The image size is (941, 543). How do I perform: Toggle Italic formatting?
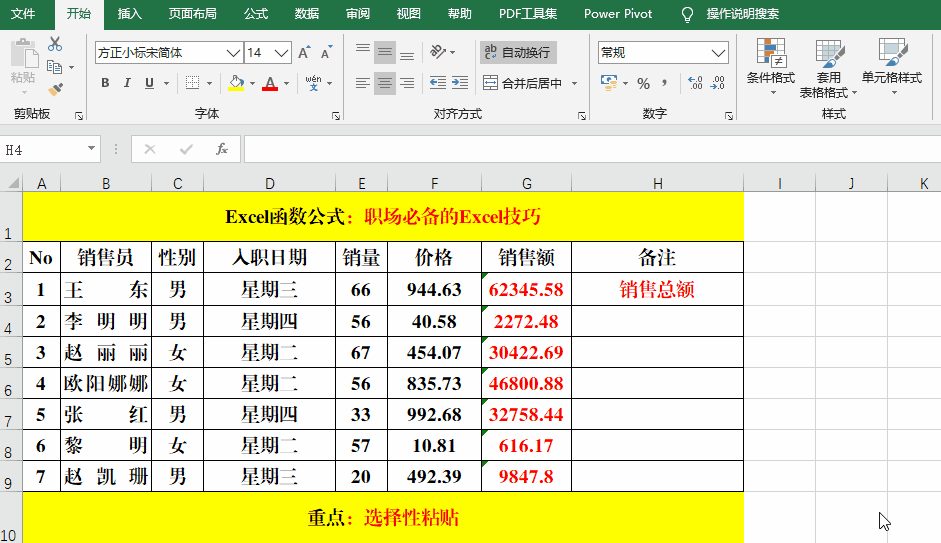127,83
